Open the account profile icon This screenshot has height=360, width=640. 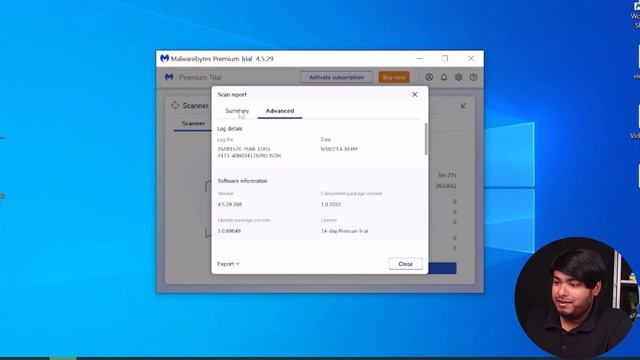click(x=429, y=77)
